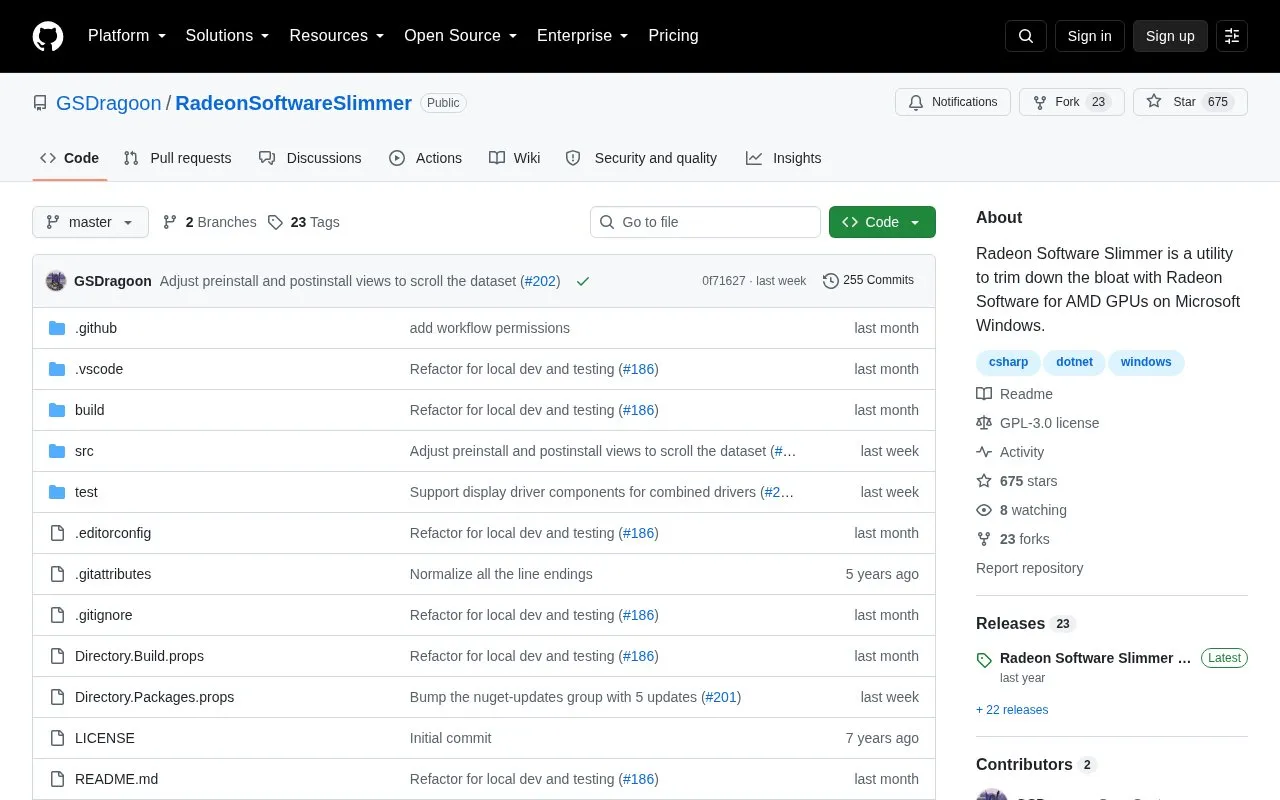Expand the Open Source menu

[461, 36]
